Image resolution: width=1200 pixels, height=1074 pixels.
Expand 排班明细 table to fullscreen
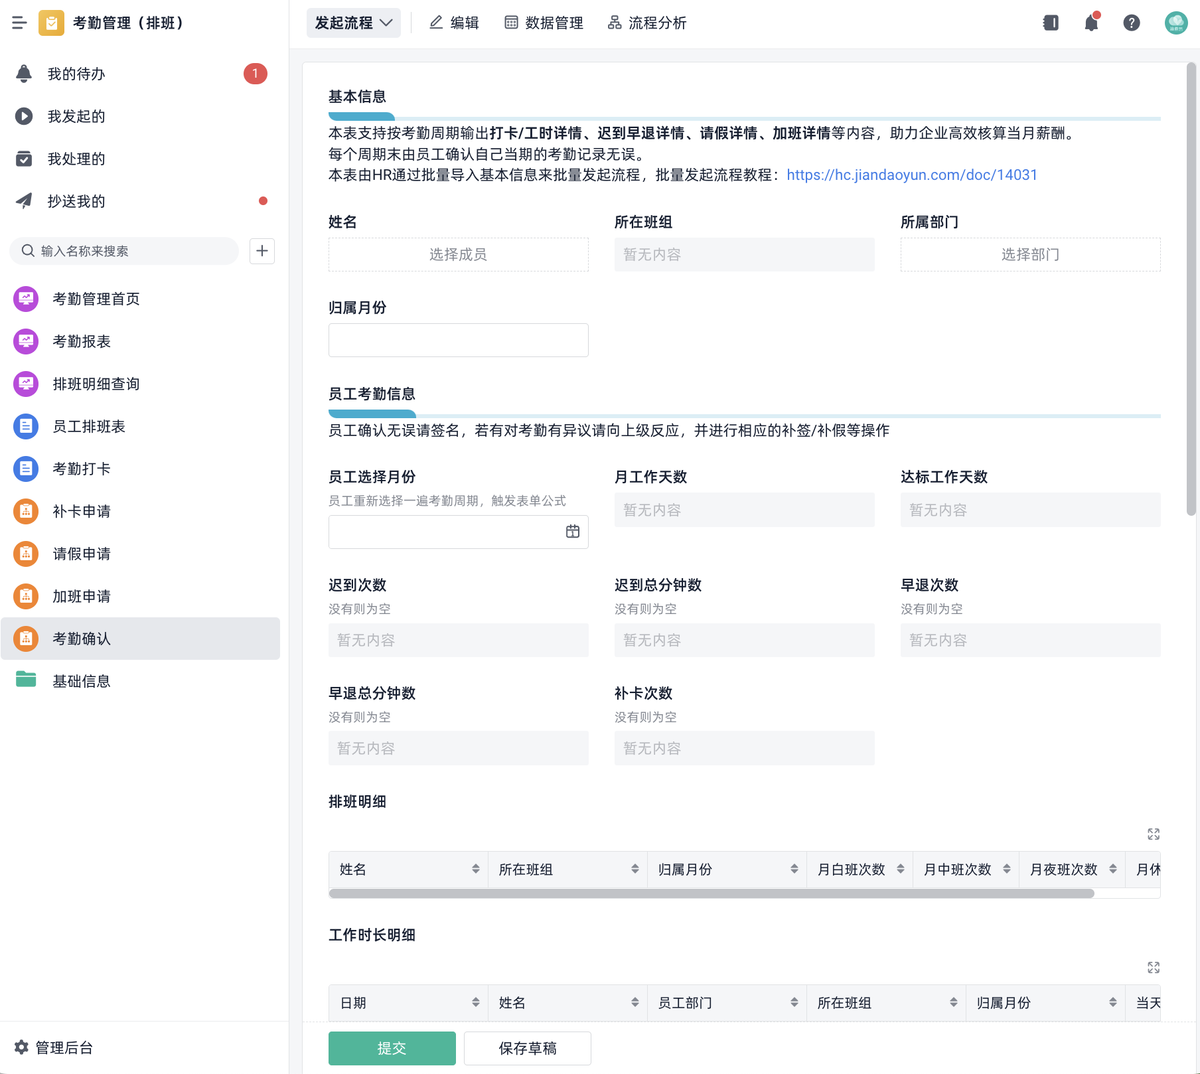click(x=1153, y=833)
